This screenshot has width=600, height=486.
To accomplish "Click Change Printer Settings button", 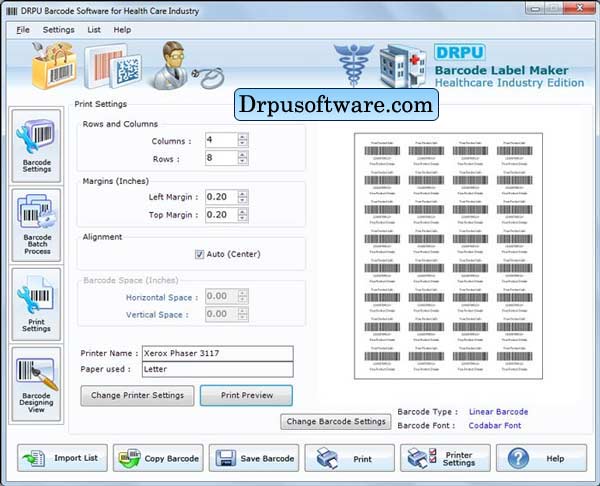I will (x=137, y=395).
